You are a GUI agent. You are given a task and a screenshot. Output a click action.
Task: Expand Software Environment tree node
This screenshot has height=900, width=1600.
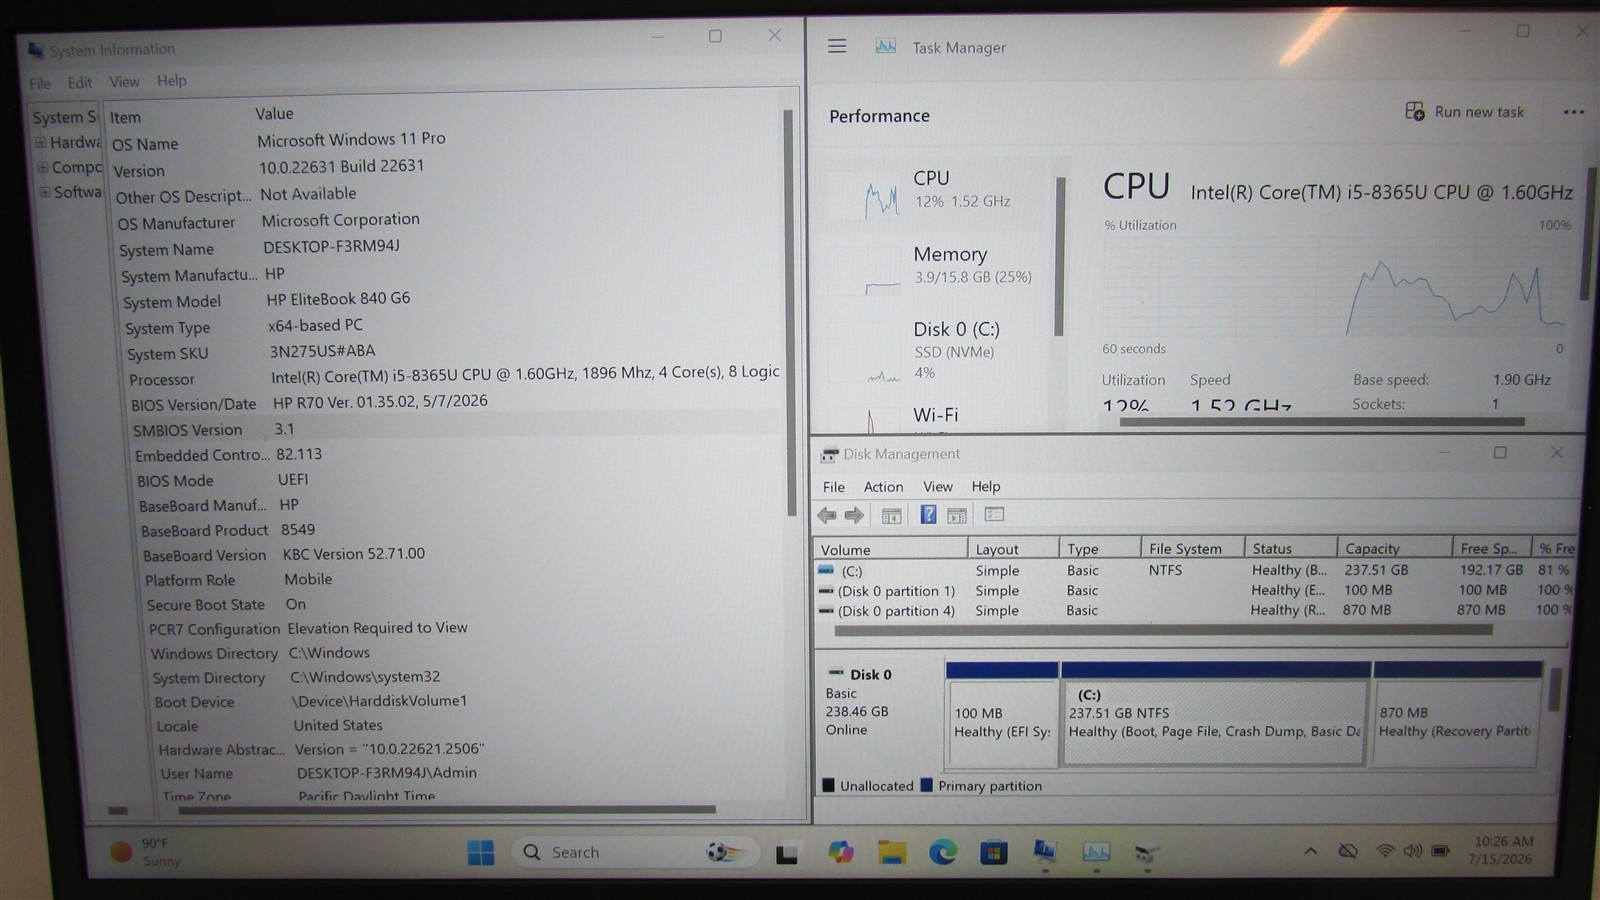tap(45, 191)
